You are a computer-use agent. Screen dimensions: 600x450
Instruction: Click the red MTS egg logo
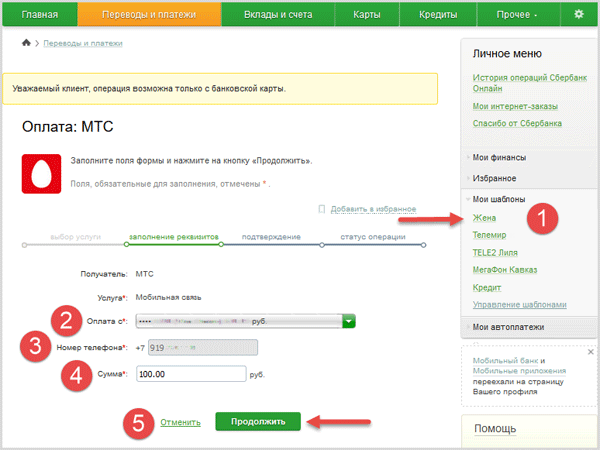pyautogui.click(x=41, y=174)
